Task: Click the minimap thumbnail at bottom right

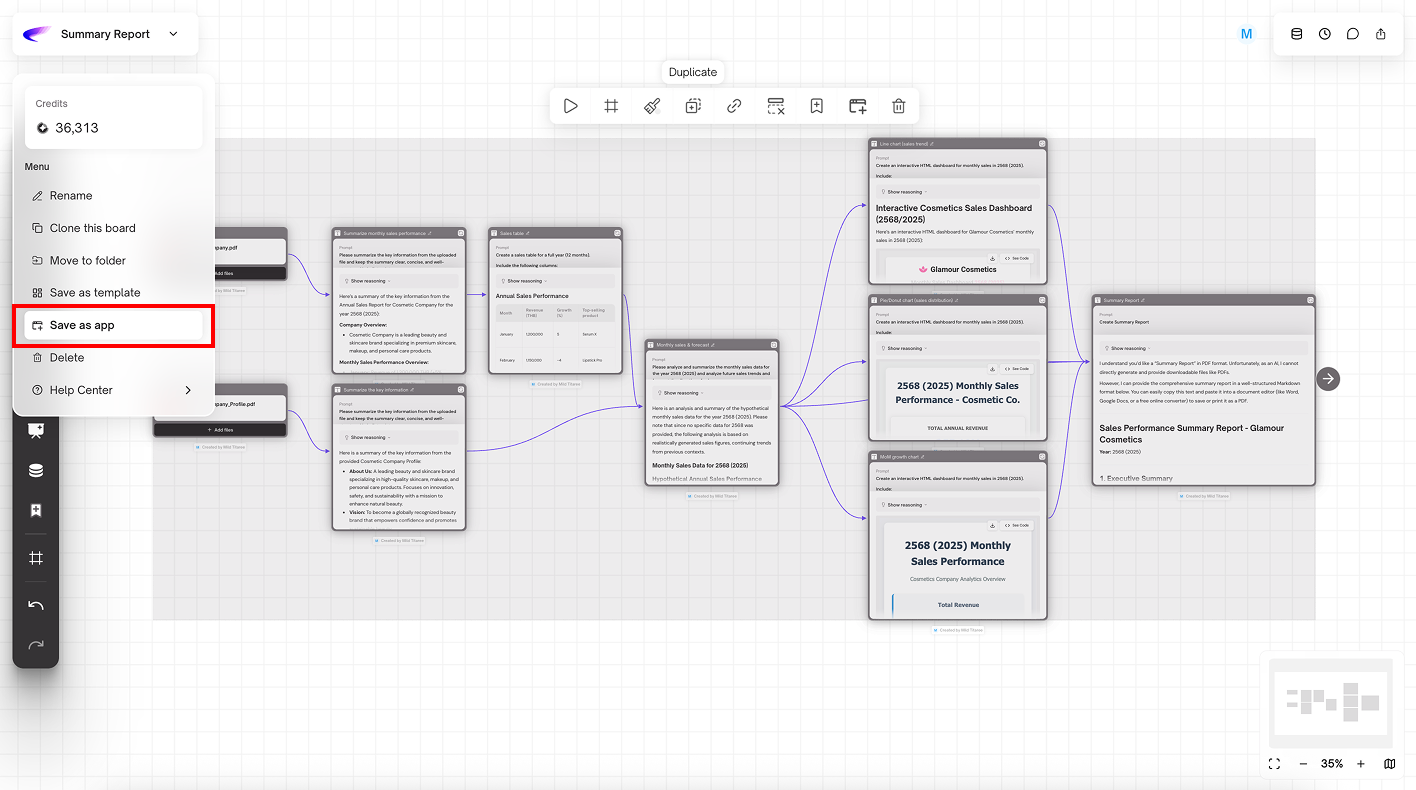Action: [1331, 702]
